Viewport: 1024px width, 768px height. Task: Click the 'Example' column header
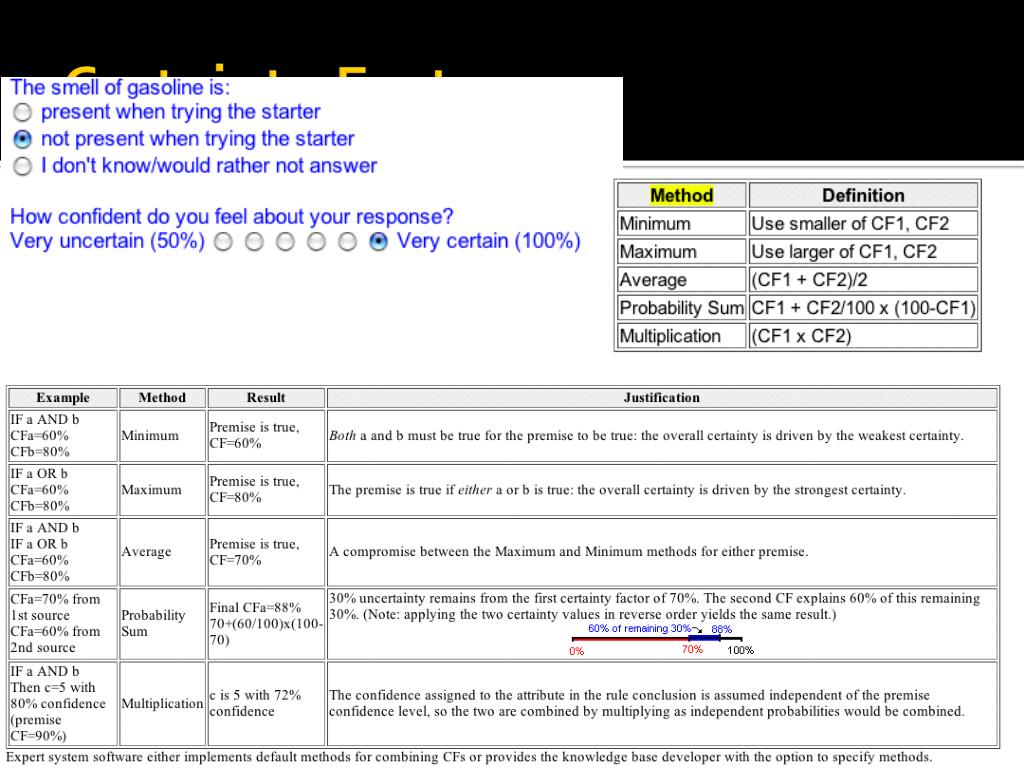[x=63, y=398]
